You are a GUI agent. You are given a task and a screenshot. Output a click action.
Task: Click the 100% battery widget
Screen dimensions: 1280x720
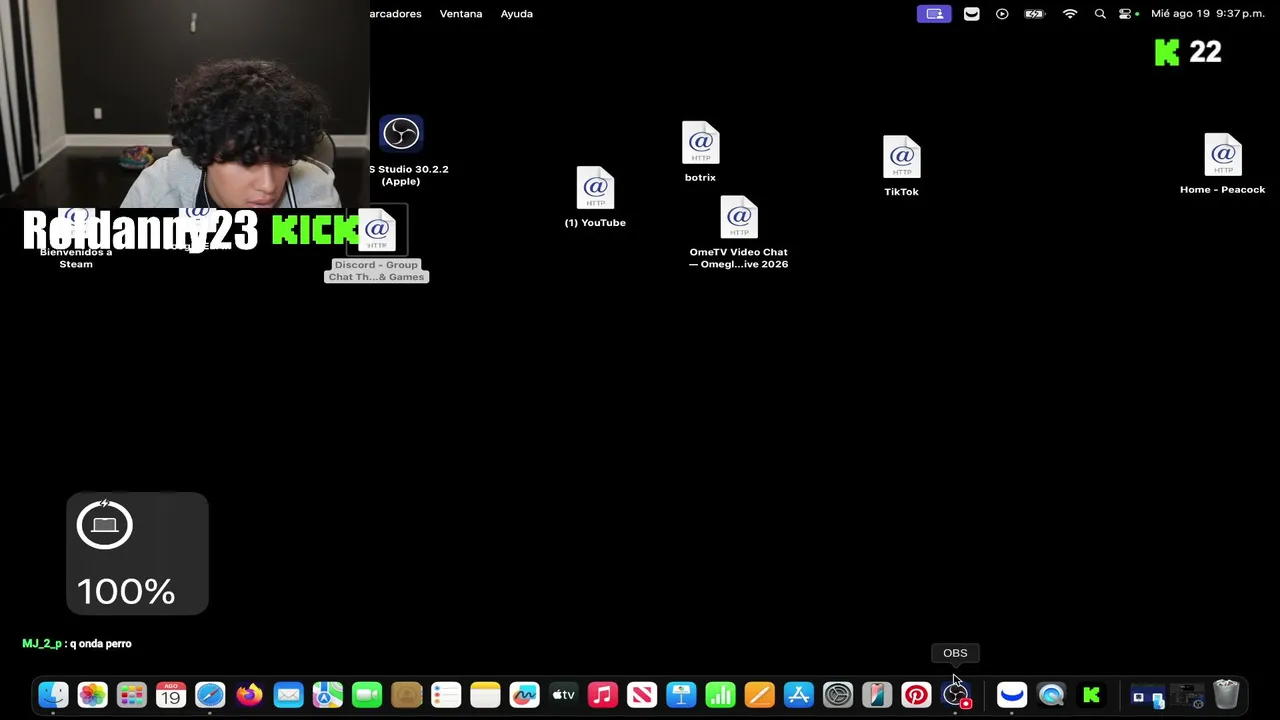pyautogui.click(x=137, y=553)
